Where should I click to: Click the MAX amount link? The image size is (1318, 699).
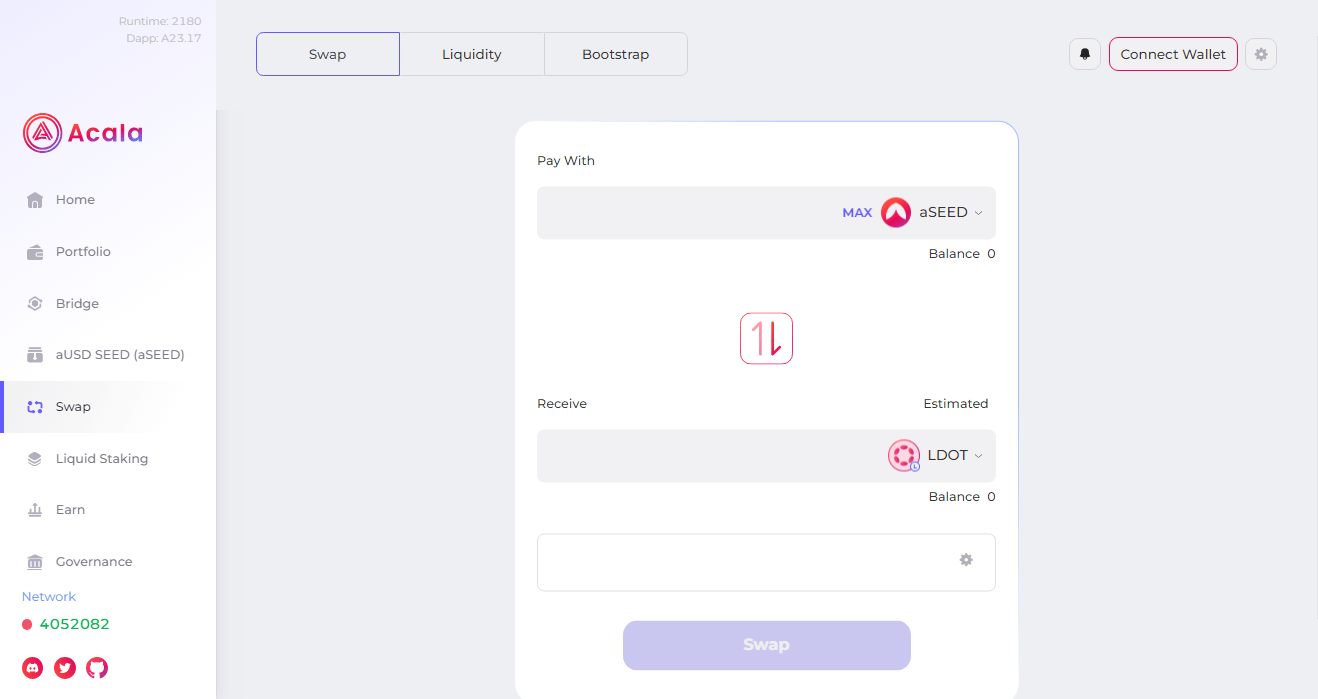pos(857,213)
